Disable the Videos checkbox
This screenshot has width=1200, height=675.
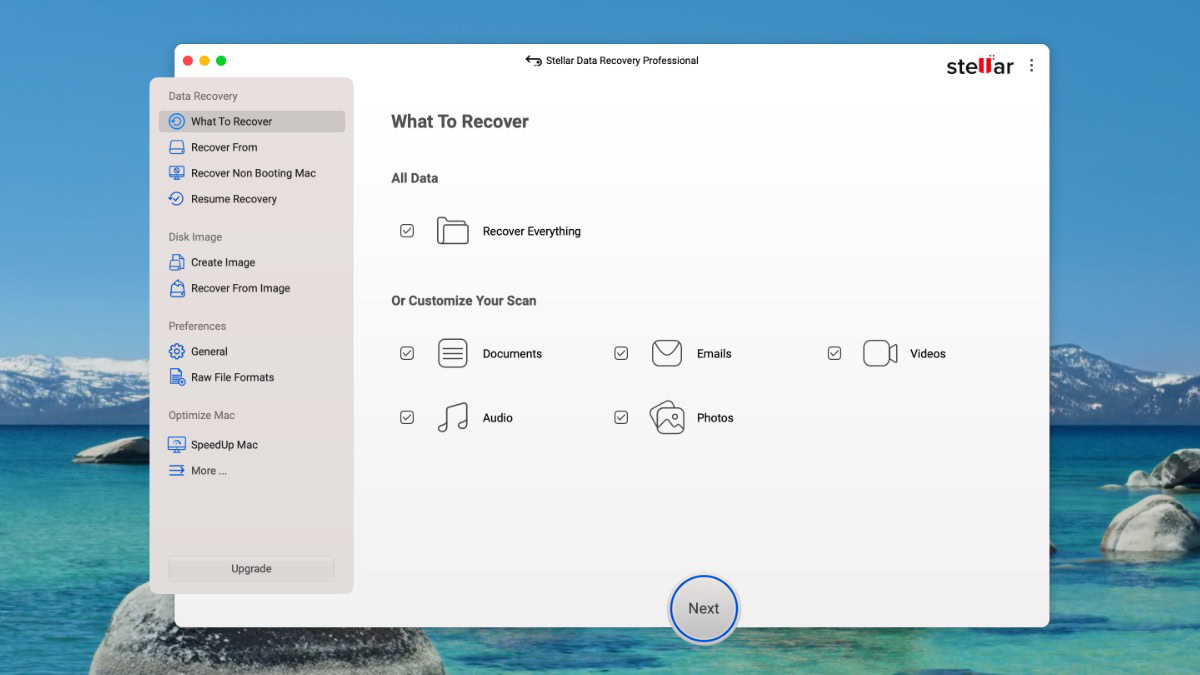pyautogui.click(x=834, y=353)
